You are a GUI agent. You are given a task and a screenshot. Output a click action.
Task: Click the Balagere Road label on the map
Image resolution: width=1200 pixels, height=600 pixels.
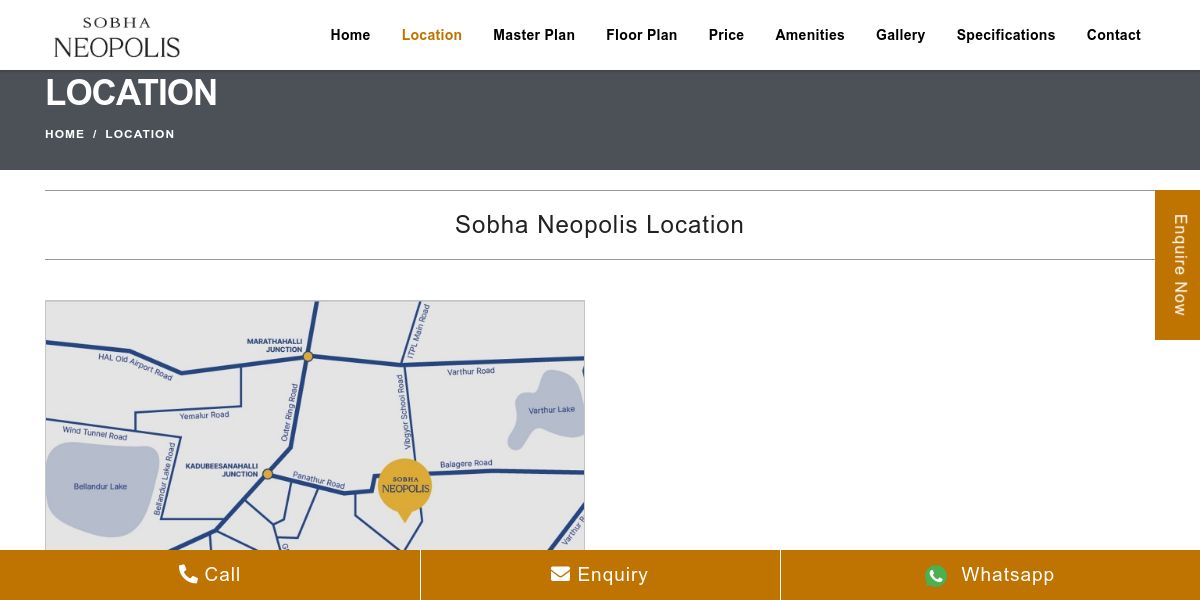point(466,464)
